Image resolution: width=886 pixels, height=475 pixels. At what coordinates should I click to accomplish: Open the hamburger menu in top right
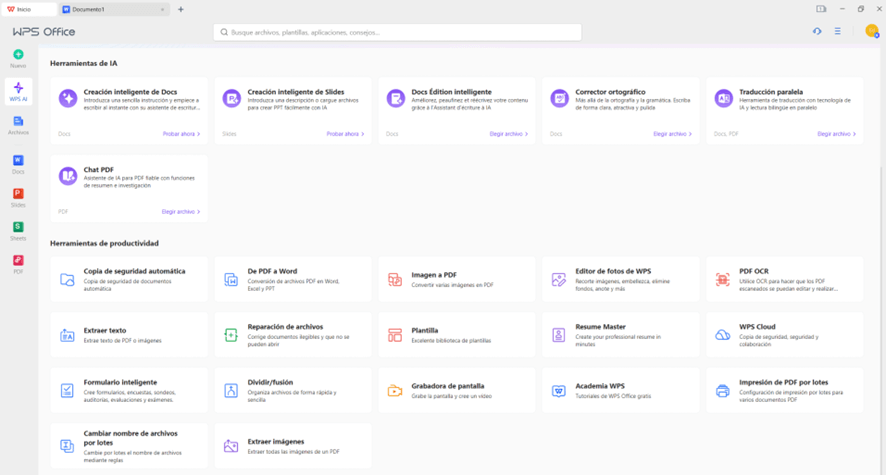click(838, 32)
